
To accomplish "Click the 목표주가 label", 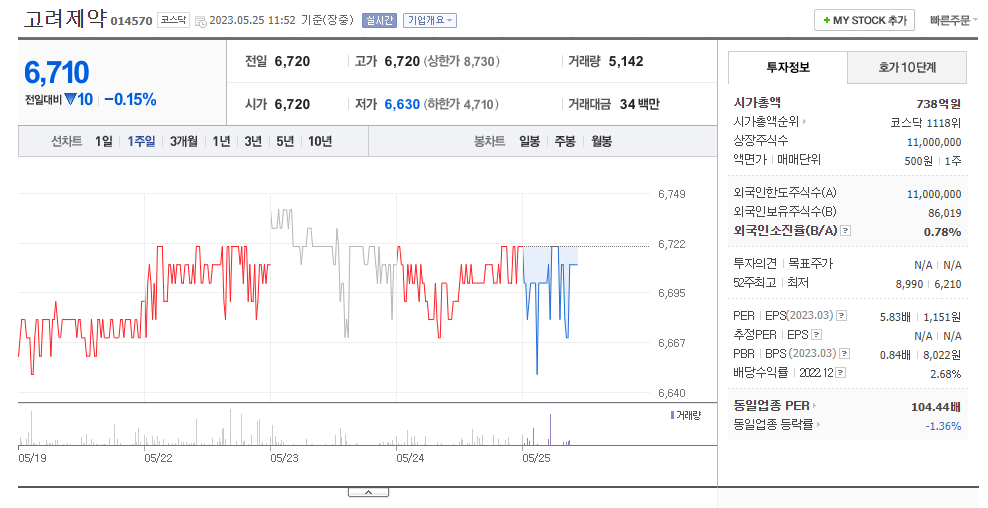I will pyautogui.click(x=810, y=263).
